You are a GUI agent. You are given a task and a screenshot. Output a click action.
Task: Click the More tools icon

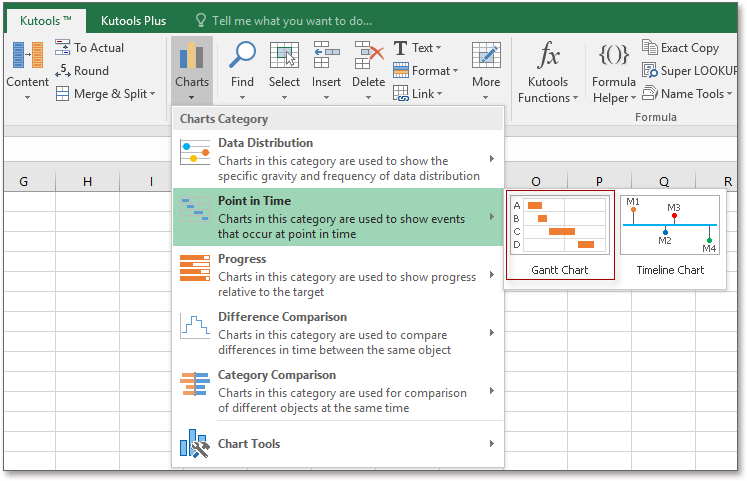pos(486,55)
